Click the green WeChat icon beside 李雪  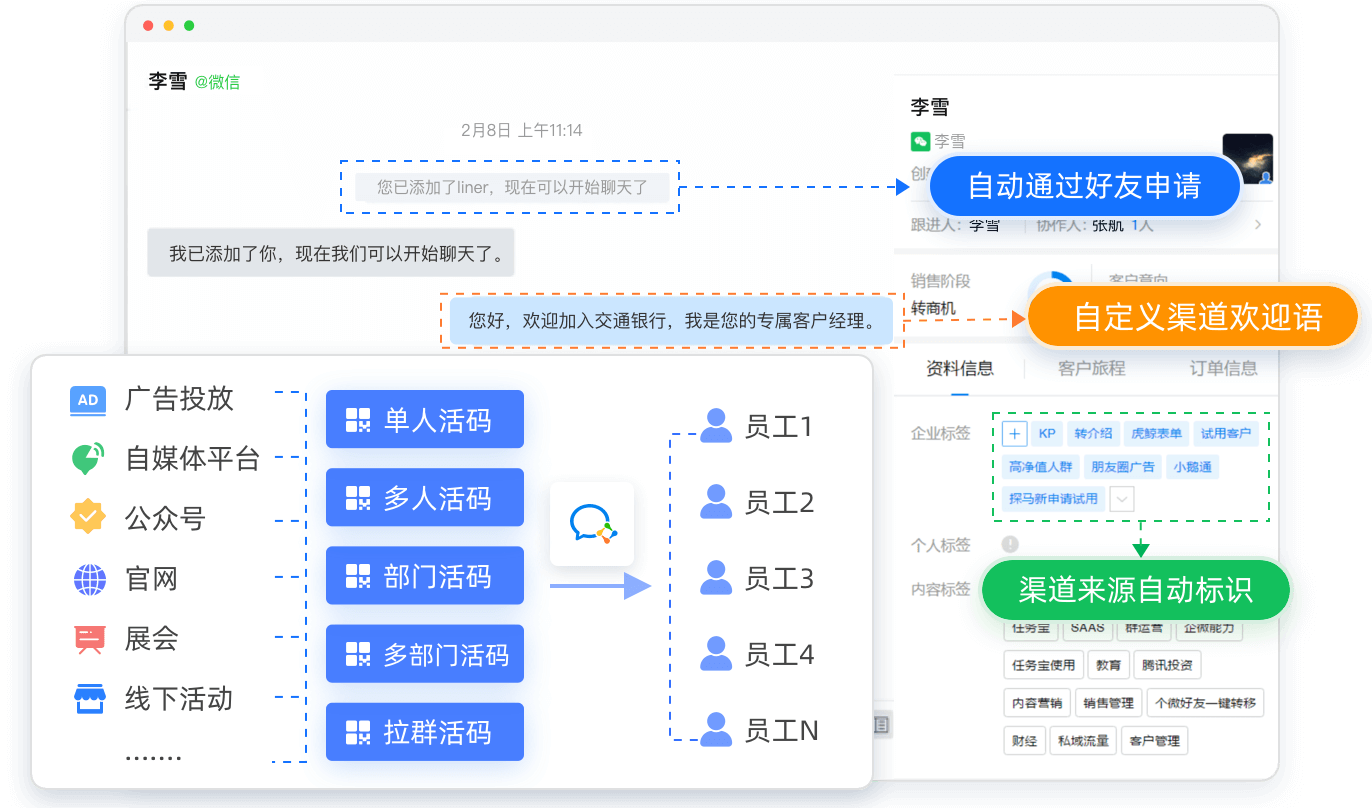919,141
